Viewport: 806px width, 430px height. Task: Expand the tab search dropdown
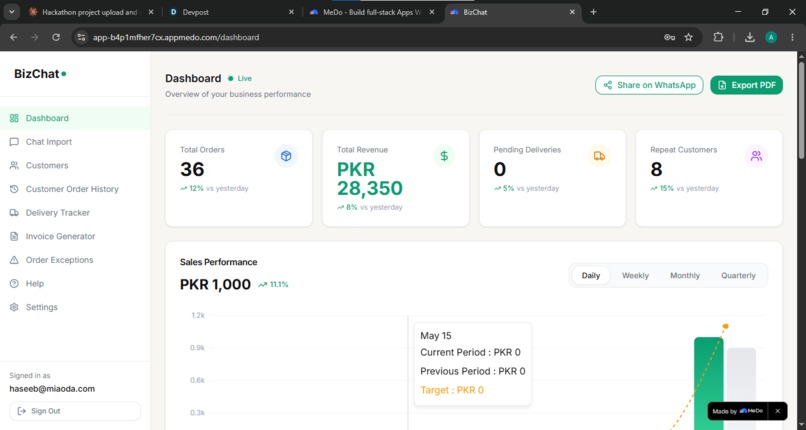point(11,12)
